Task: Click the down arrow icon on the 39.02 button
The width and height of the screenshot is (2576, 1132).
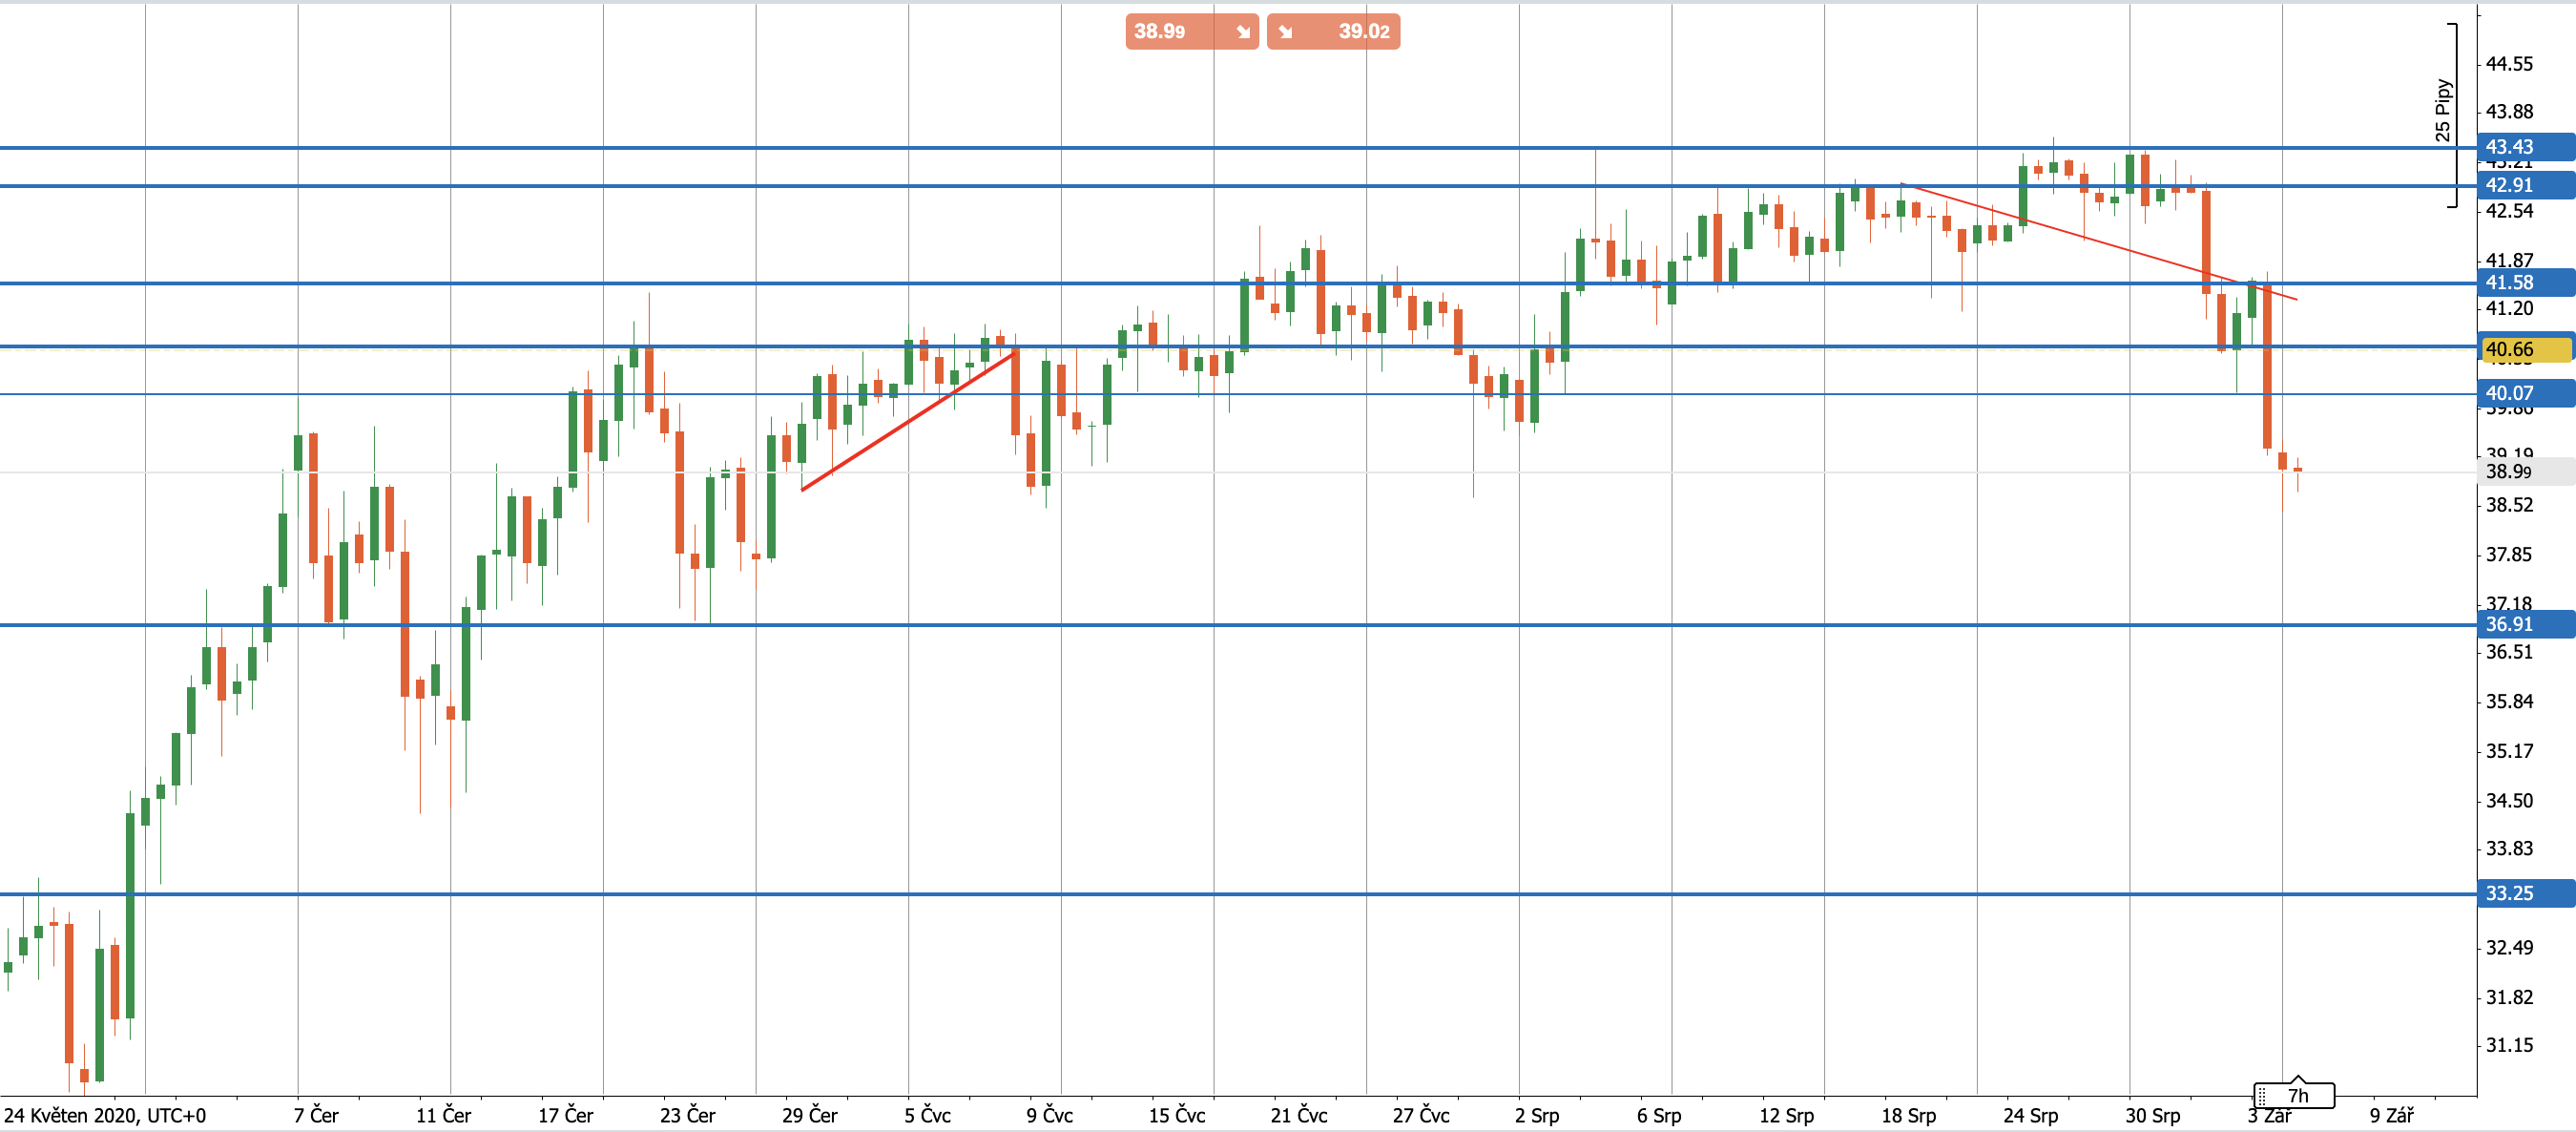Action: (x=1285, y=32)
